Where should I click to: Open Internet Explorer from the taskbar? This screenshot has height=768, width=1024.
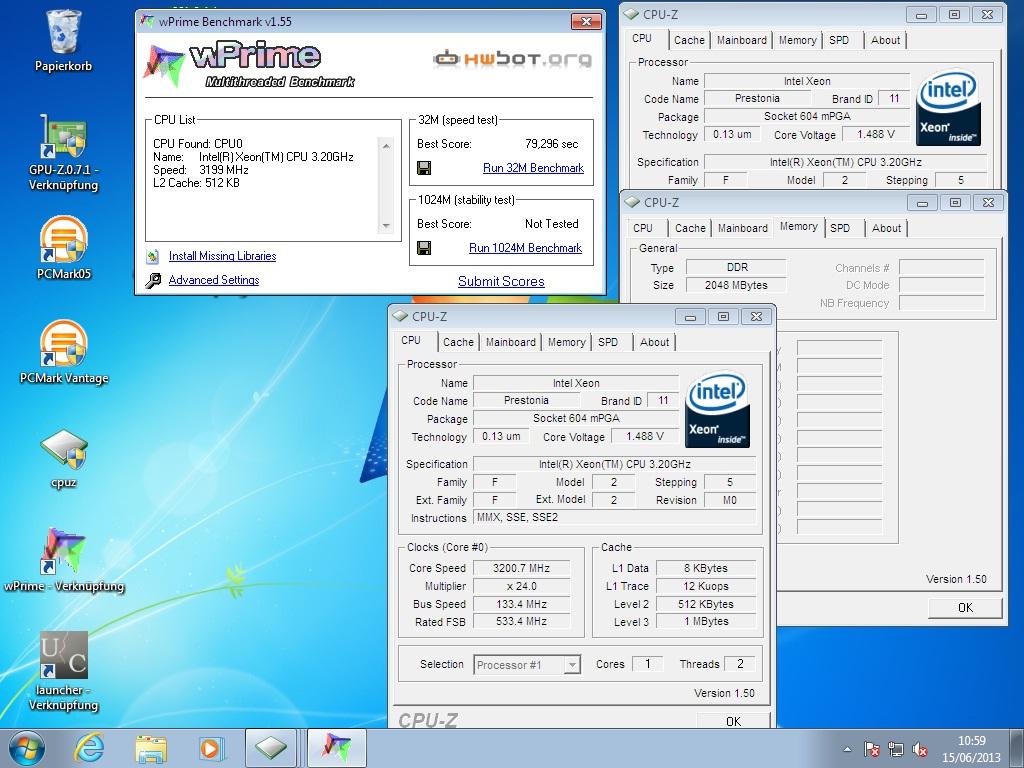pos(89,748)
